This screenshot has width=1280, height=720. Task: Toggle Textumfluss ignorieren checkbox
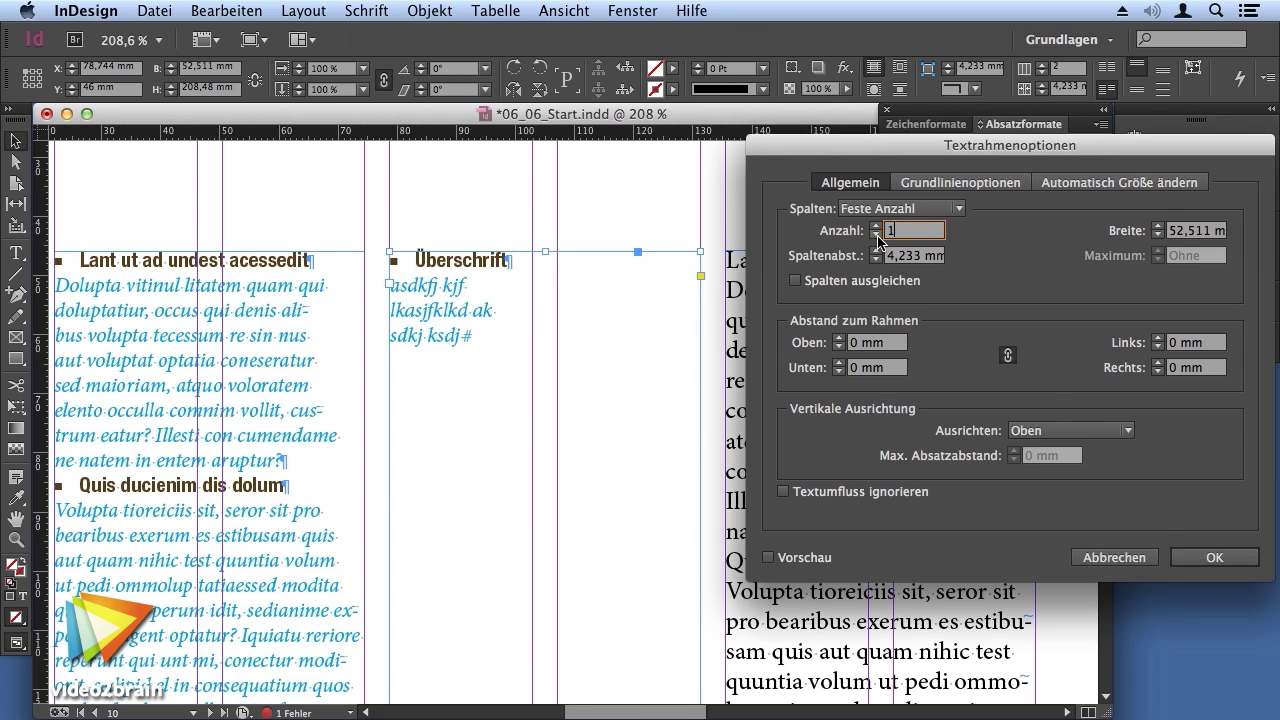click(784, 492)
